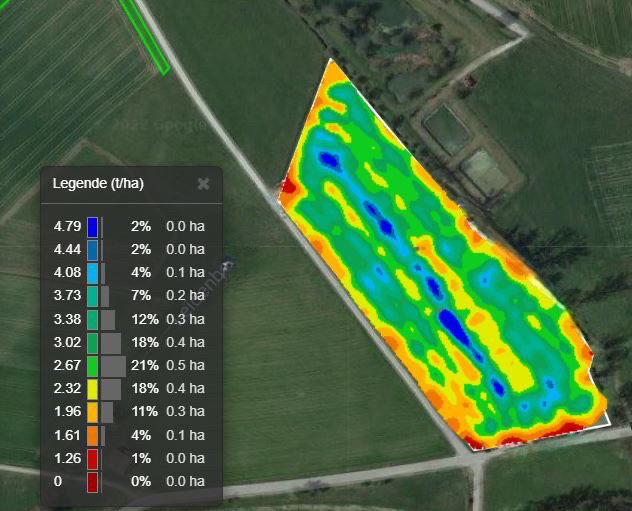Click the 0.5 ha area value
The image size is (632, 511).
point(184,366)
